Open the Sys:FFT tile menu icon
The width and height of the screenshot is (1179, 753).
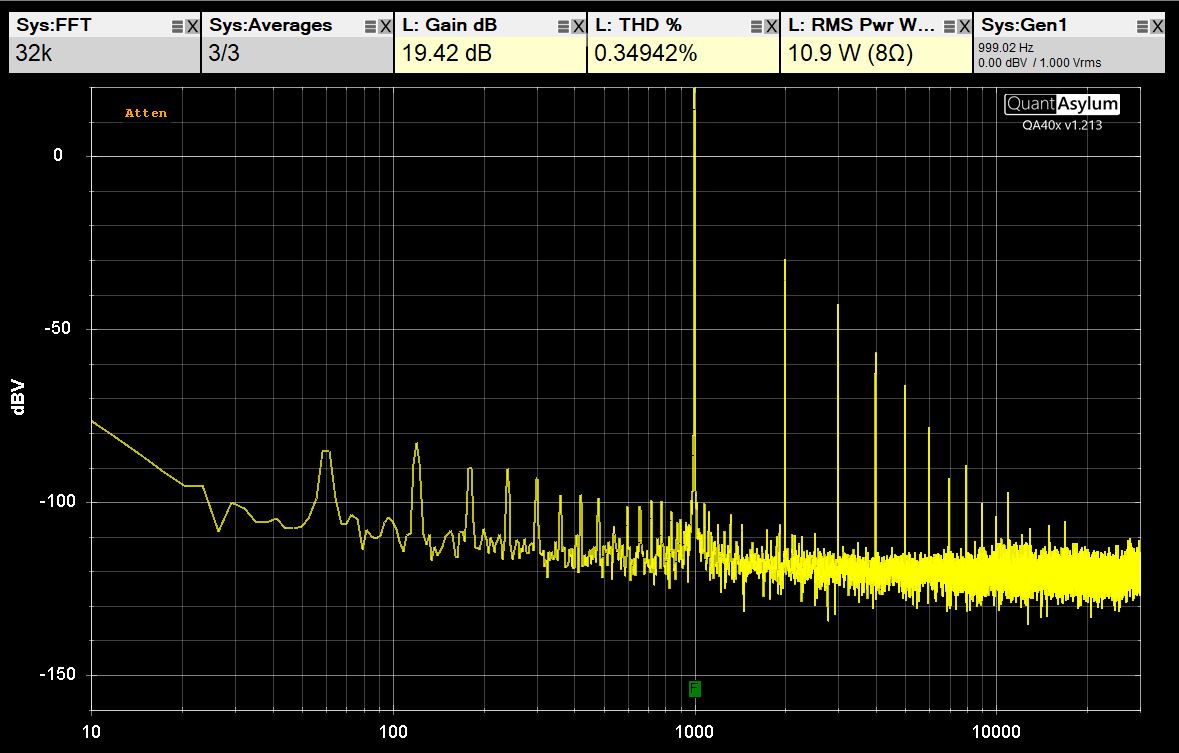point(177,26)
